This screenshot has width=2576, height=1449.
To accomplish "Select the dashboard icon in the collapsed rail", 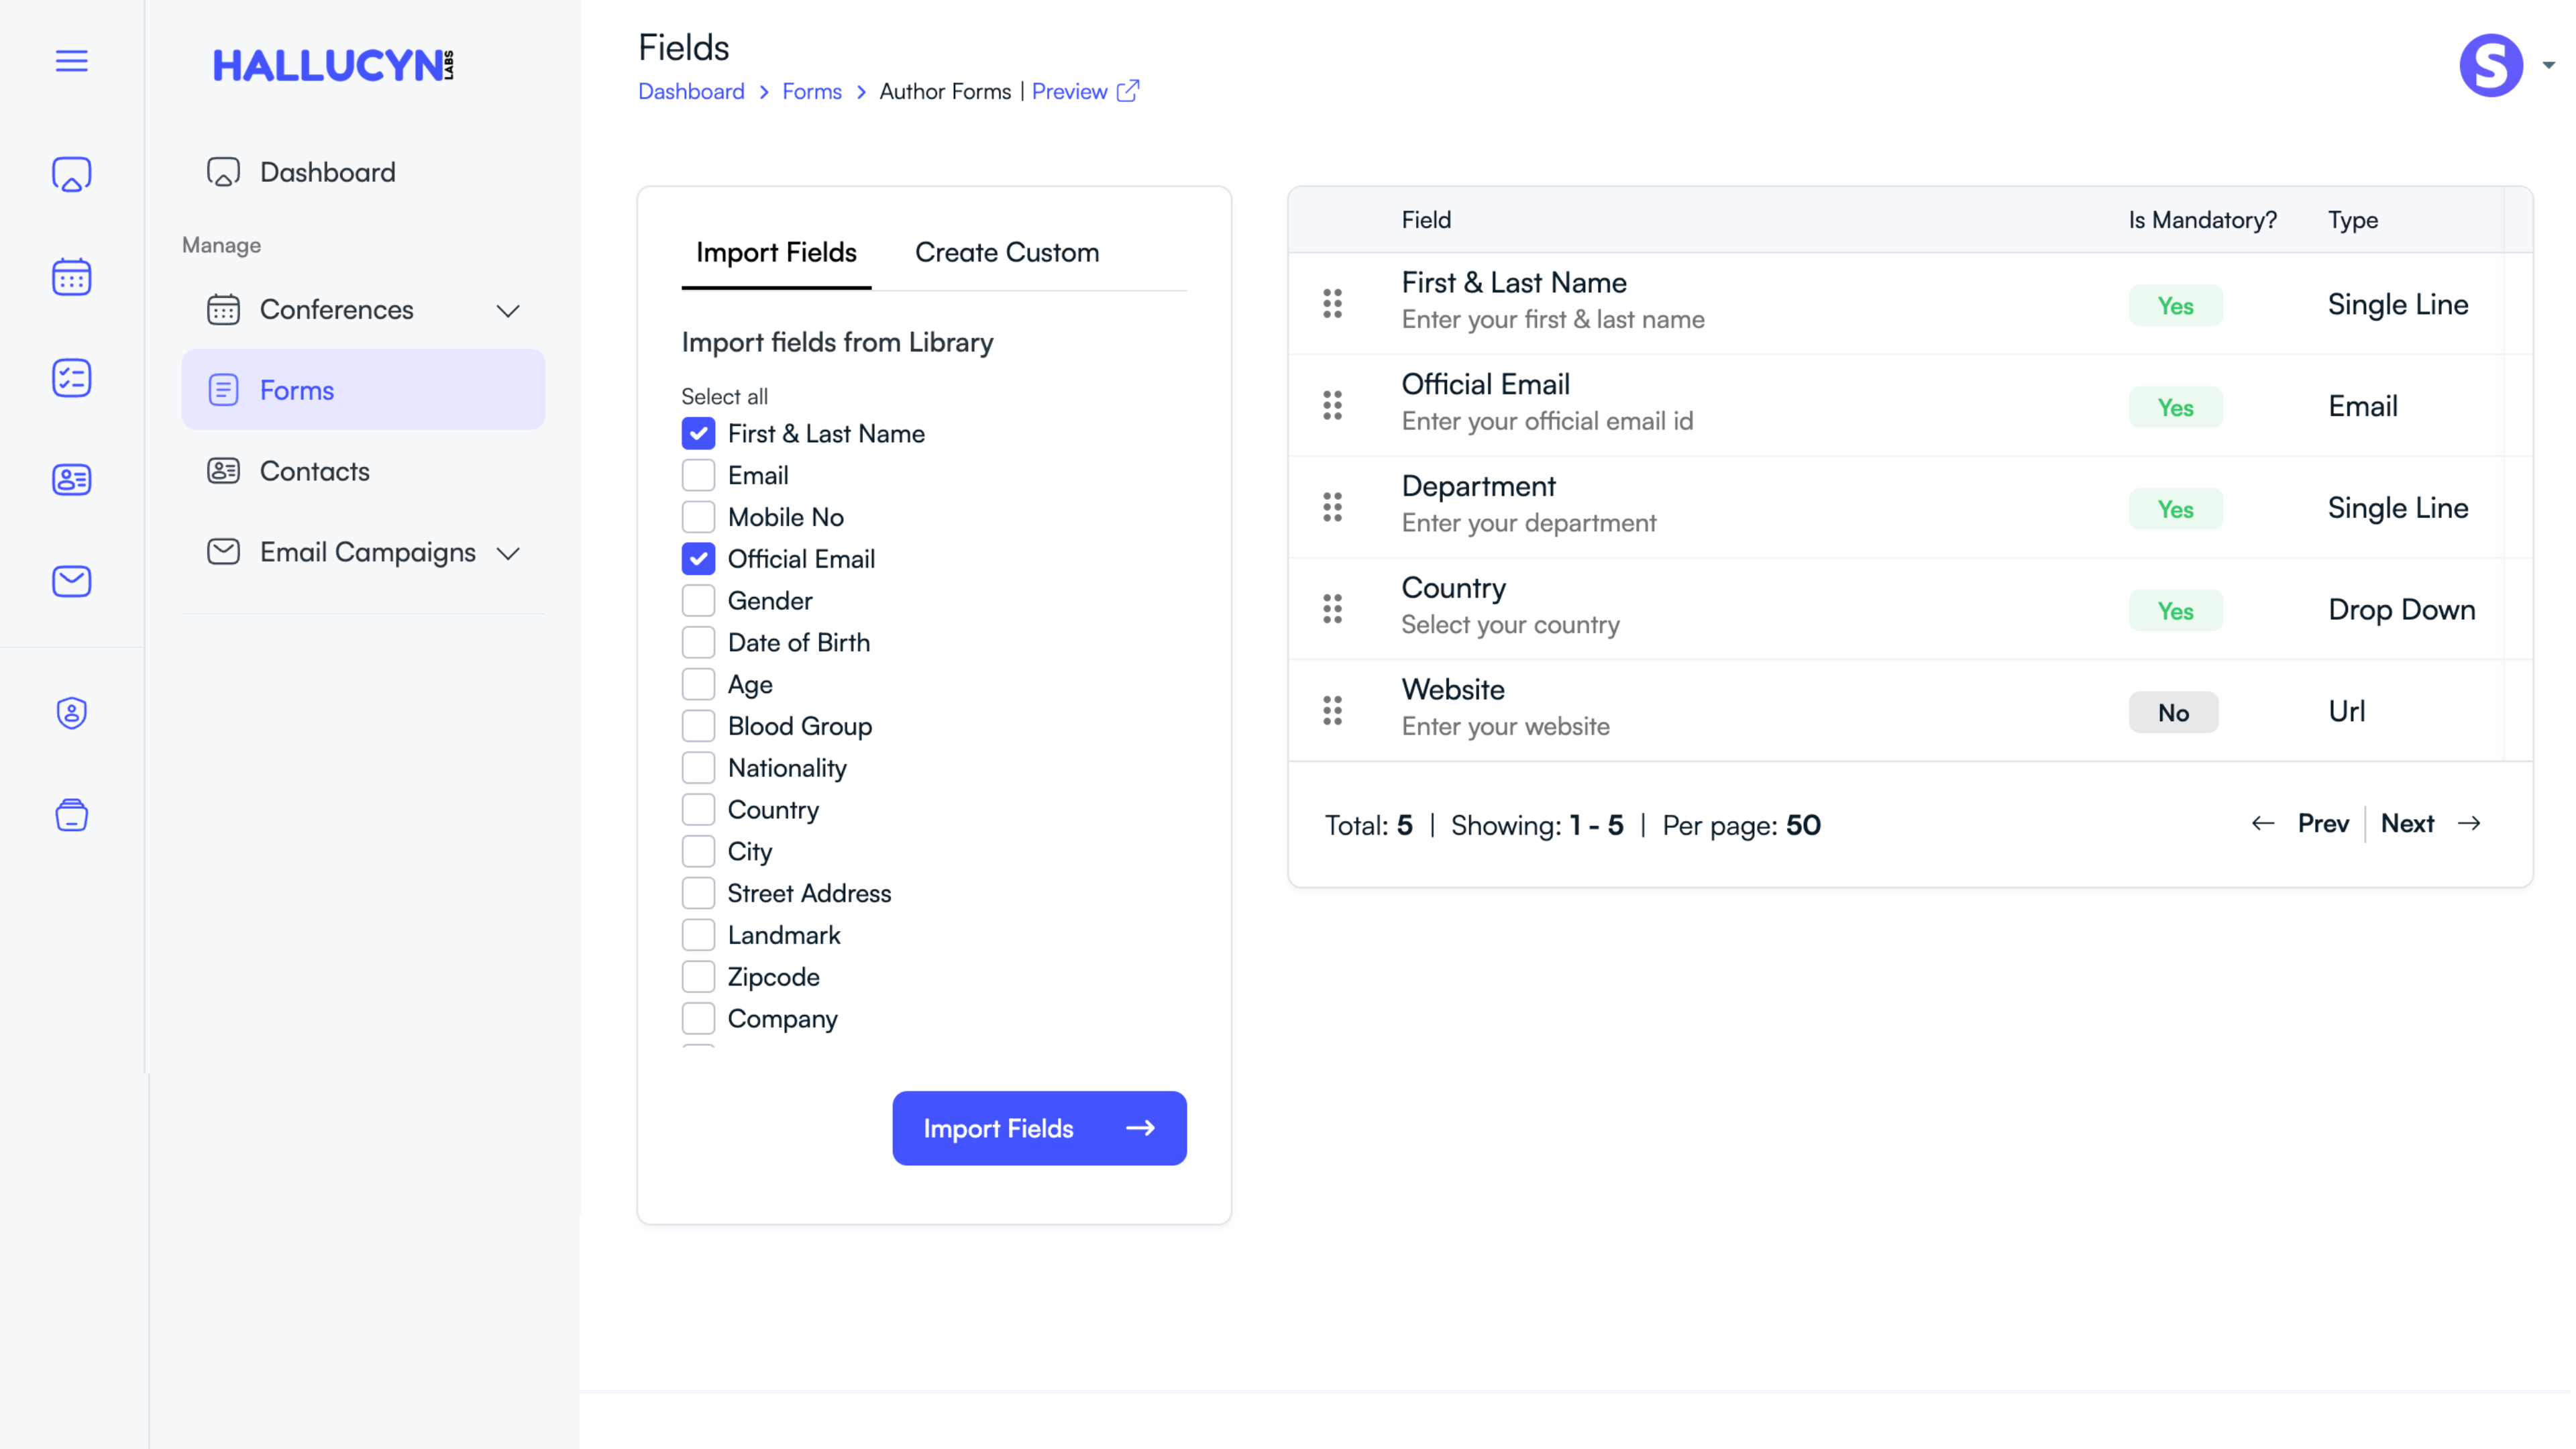I will pos(71,174).
